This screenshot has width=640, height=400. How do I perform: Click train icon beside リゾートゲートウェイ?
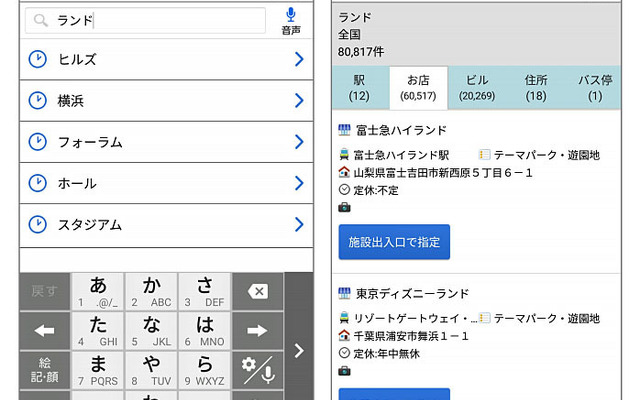(x=344, y=318)
